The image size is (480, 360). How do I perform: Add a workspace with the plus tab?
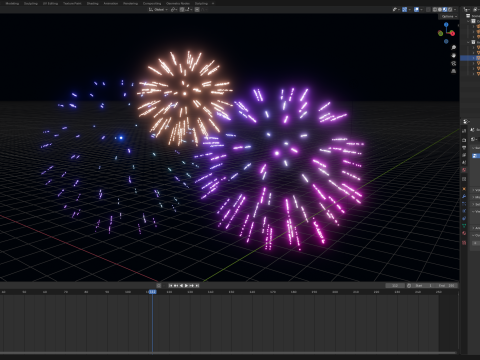click(213, 3)
